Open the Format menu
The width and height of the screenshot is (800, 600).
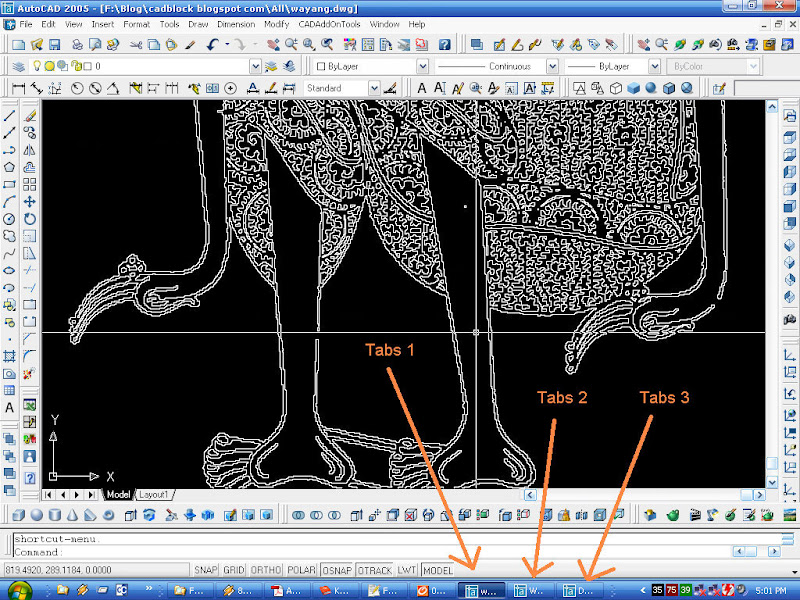click(x=136, y=24)
